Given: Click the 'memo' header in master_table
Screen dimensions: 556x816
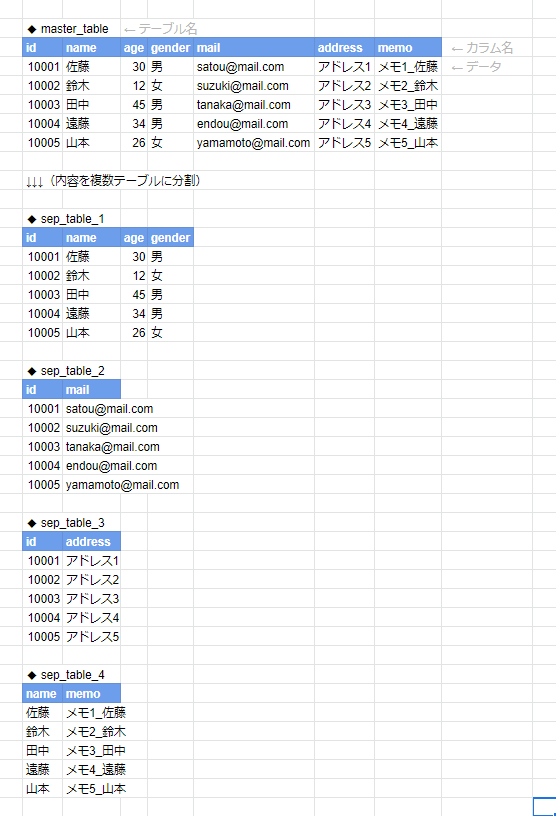Looking at the screenshot, I should 408,48.
